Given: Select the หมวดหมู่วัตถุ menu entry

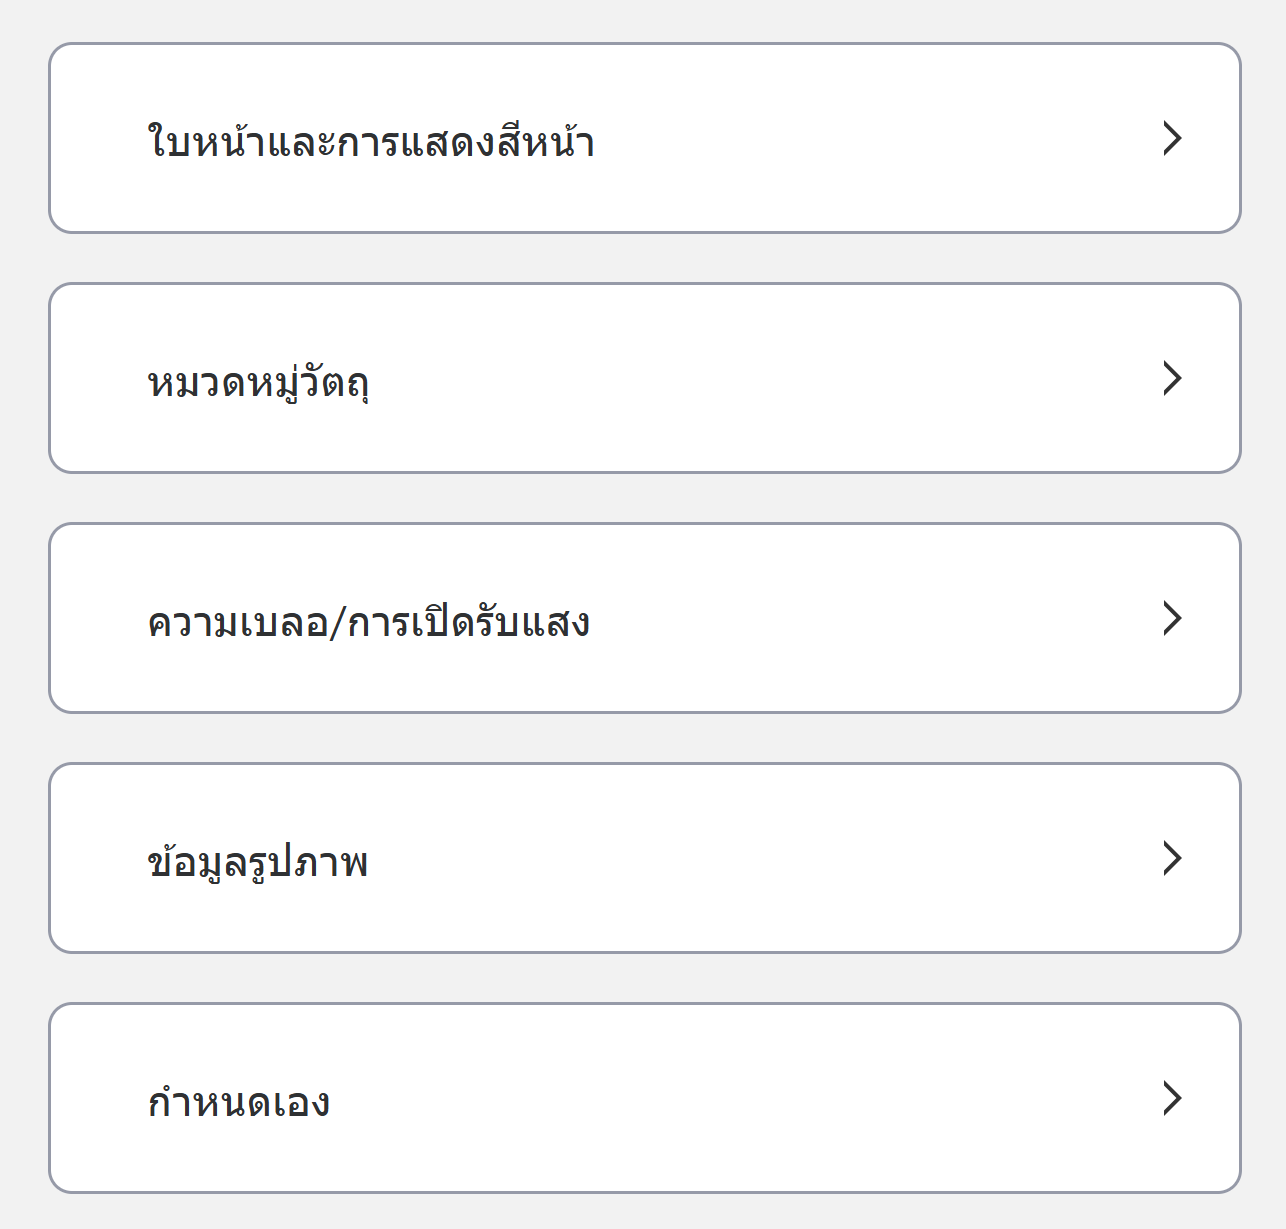Looking at the screenshot, I should click(x=644, y=378).
